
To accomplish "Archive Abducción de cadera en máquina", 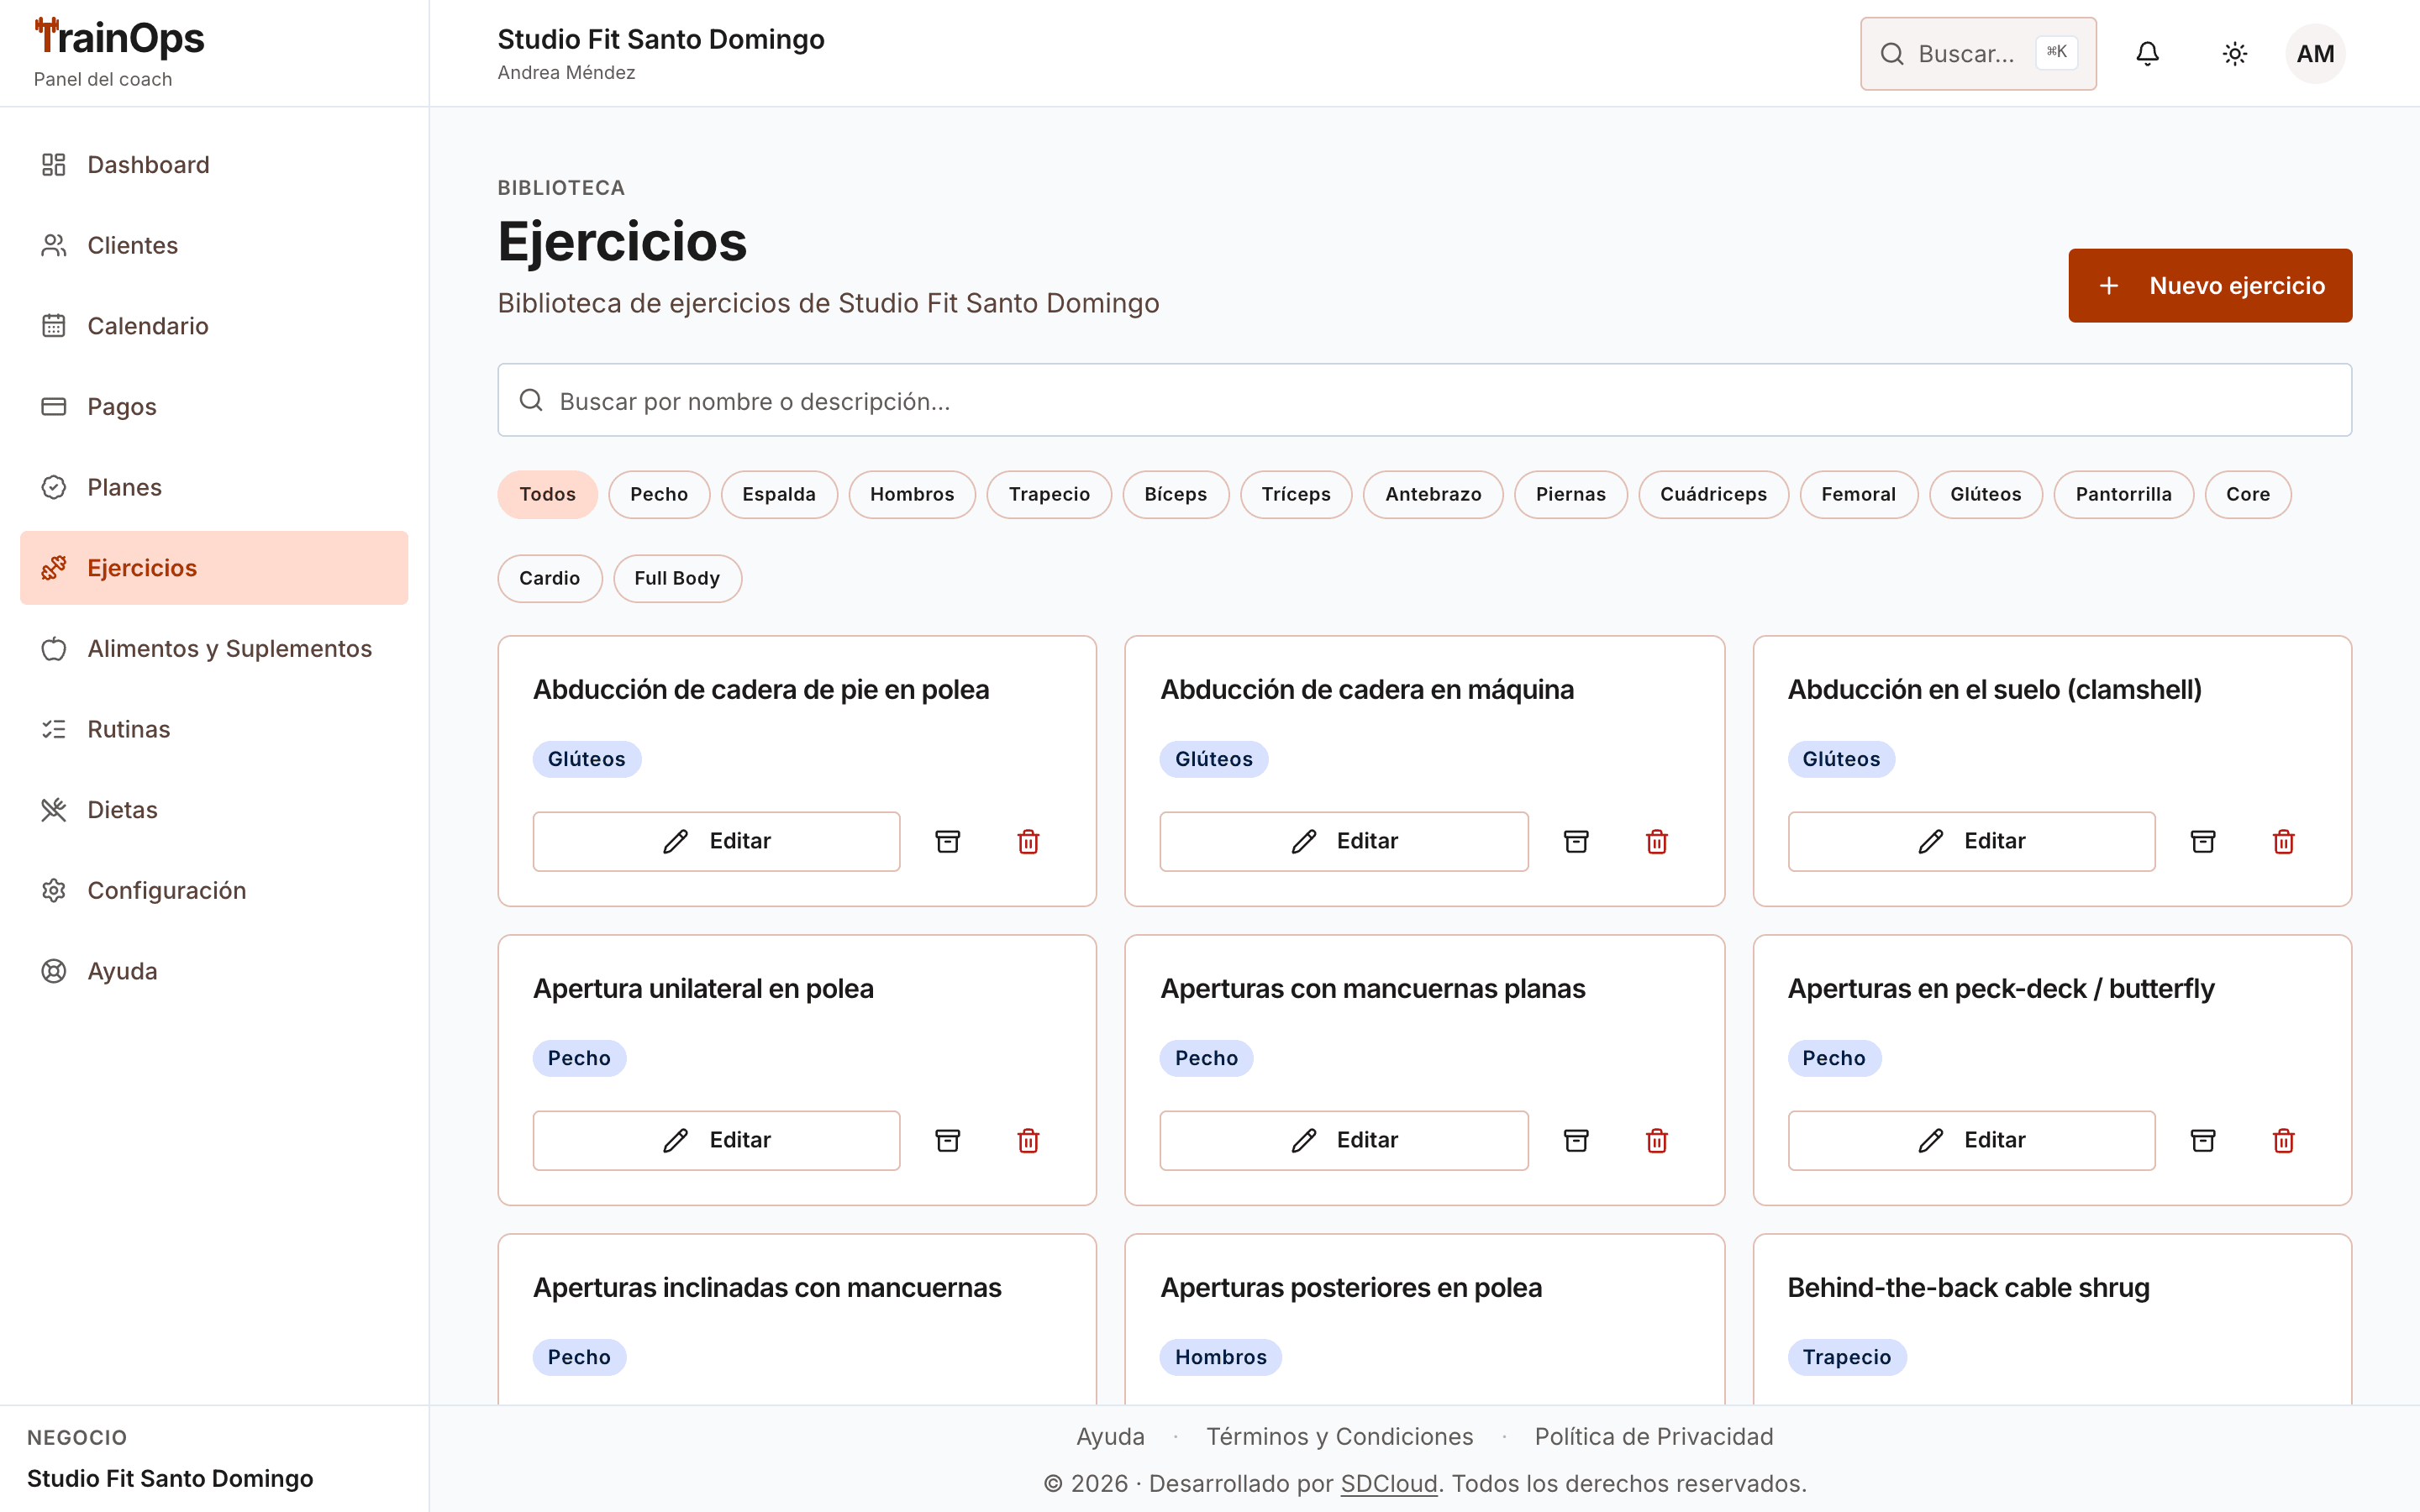I will [1576, 841].
